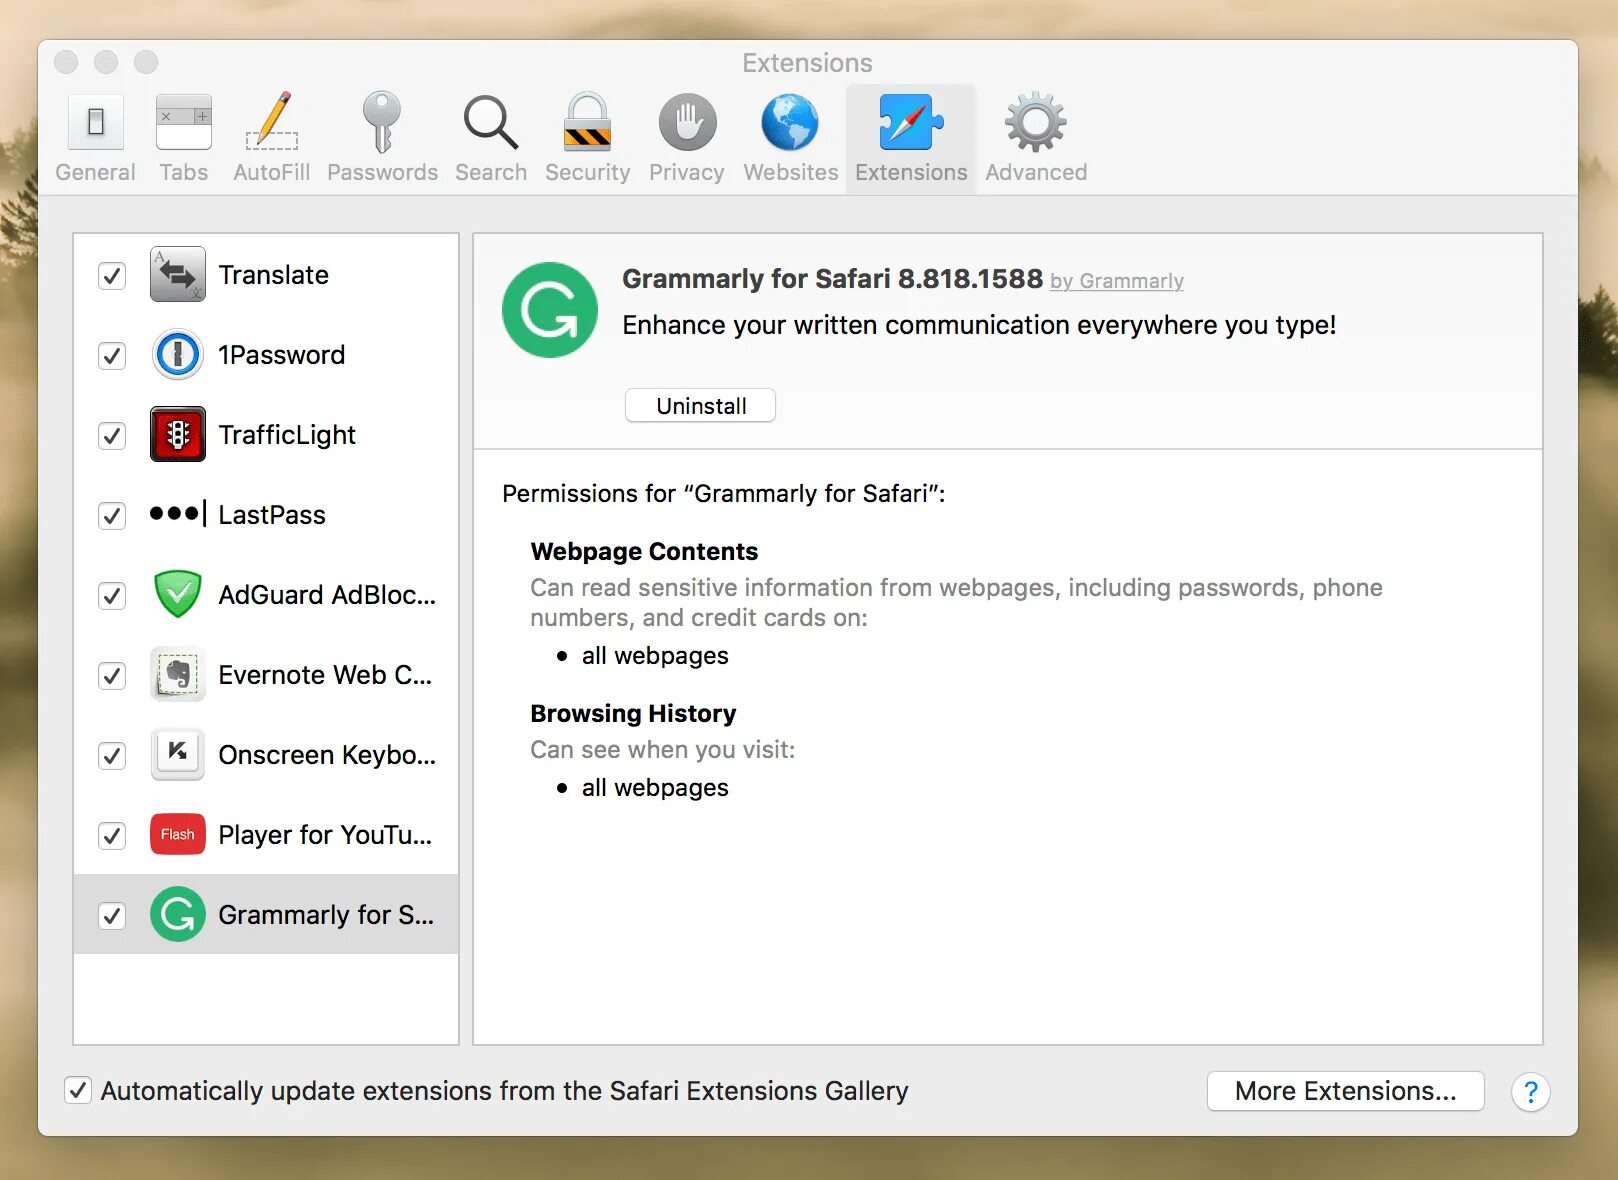Select the TrafficLight row name
This screenshot has height=1180, width=1618.
[287, 435]
